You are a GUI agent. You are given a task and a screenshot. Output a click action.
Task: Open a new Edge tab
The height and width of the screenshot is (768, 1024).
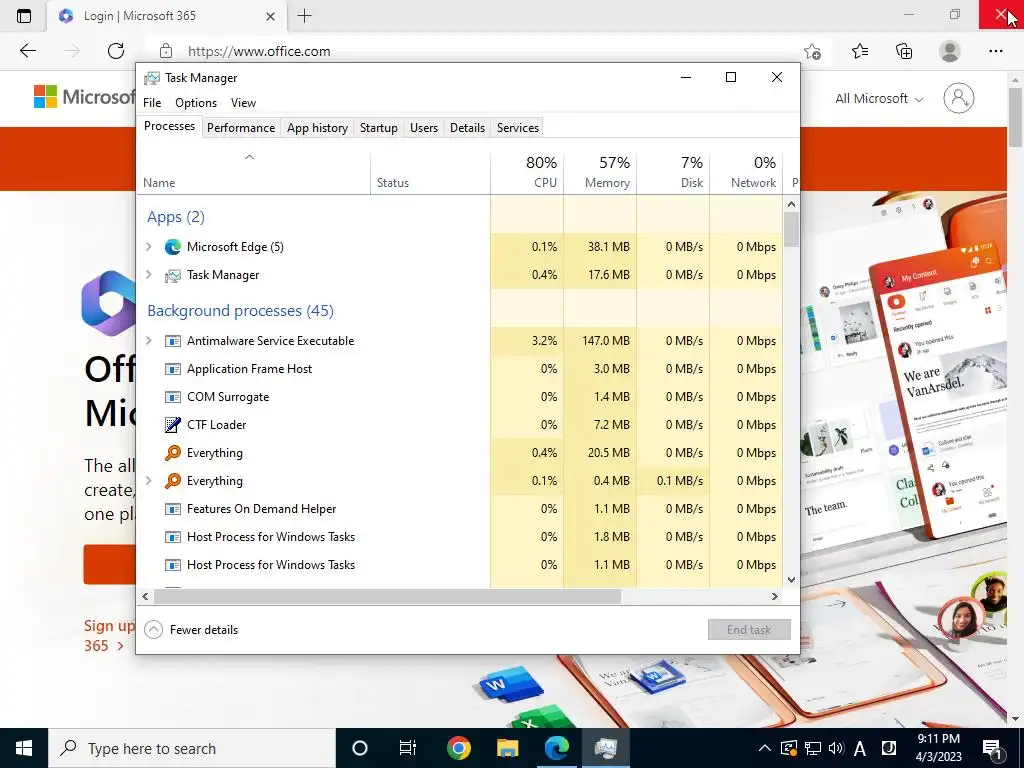point(304,16)
